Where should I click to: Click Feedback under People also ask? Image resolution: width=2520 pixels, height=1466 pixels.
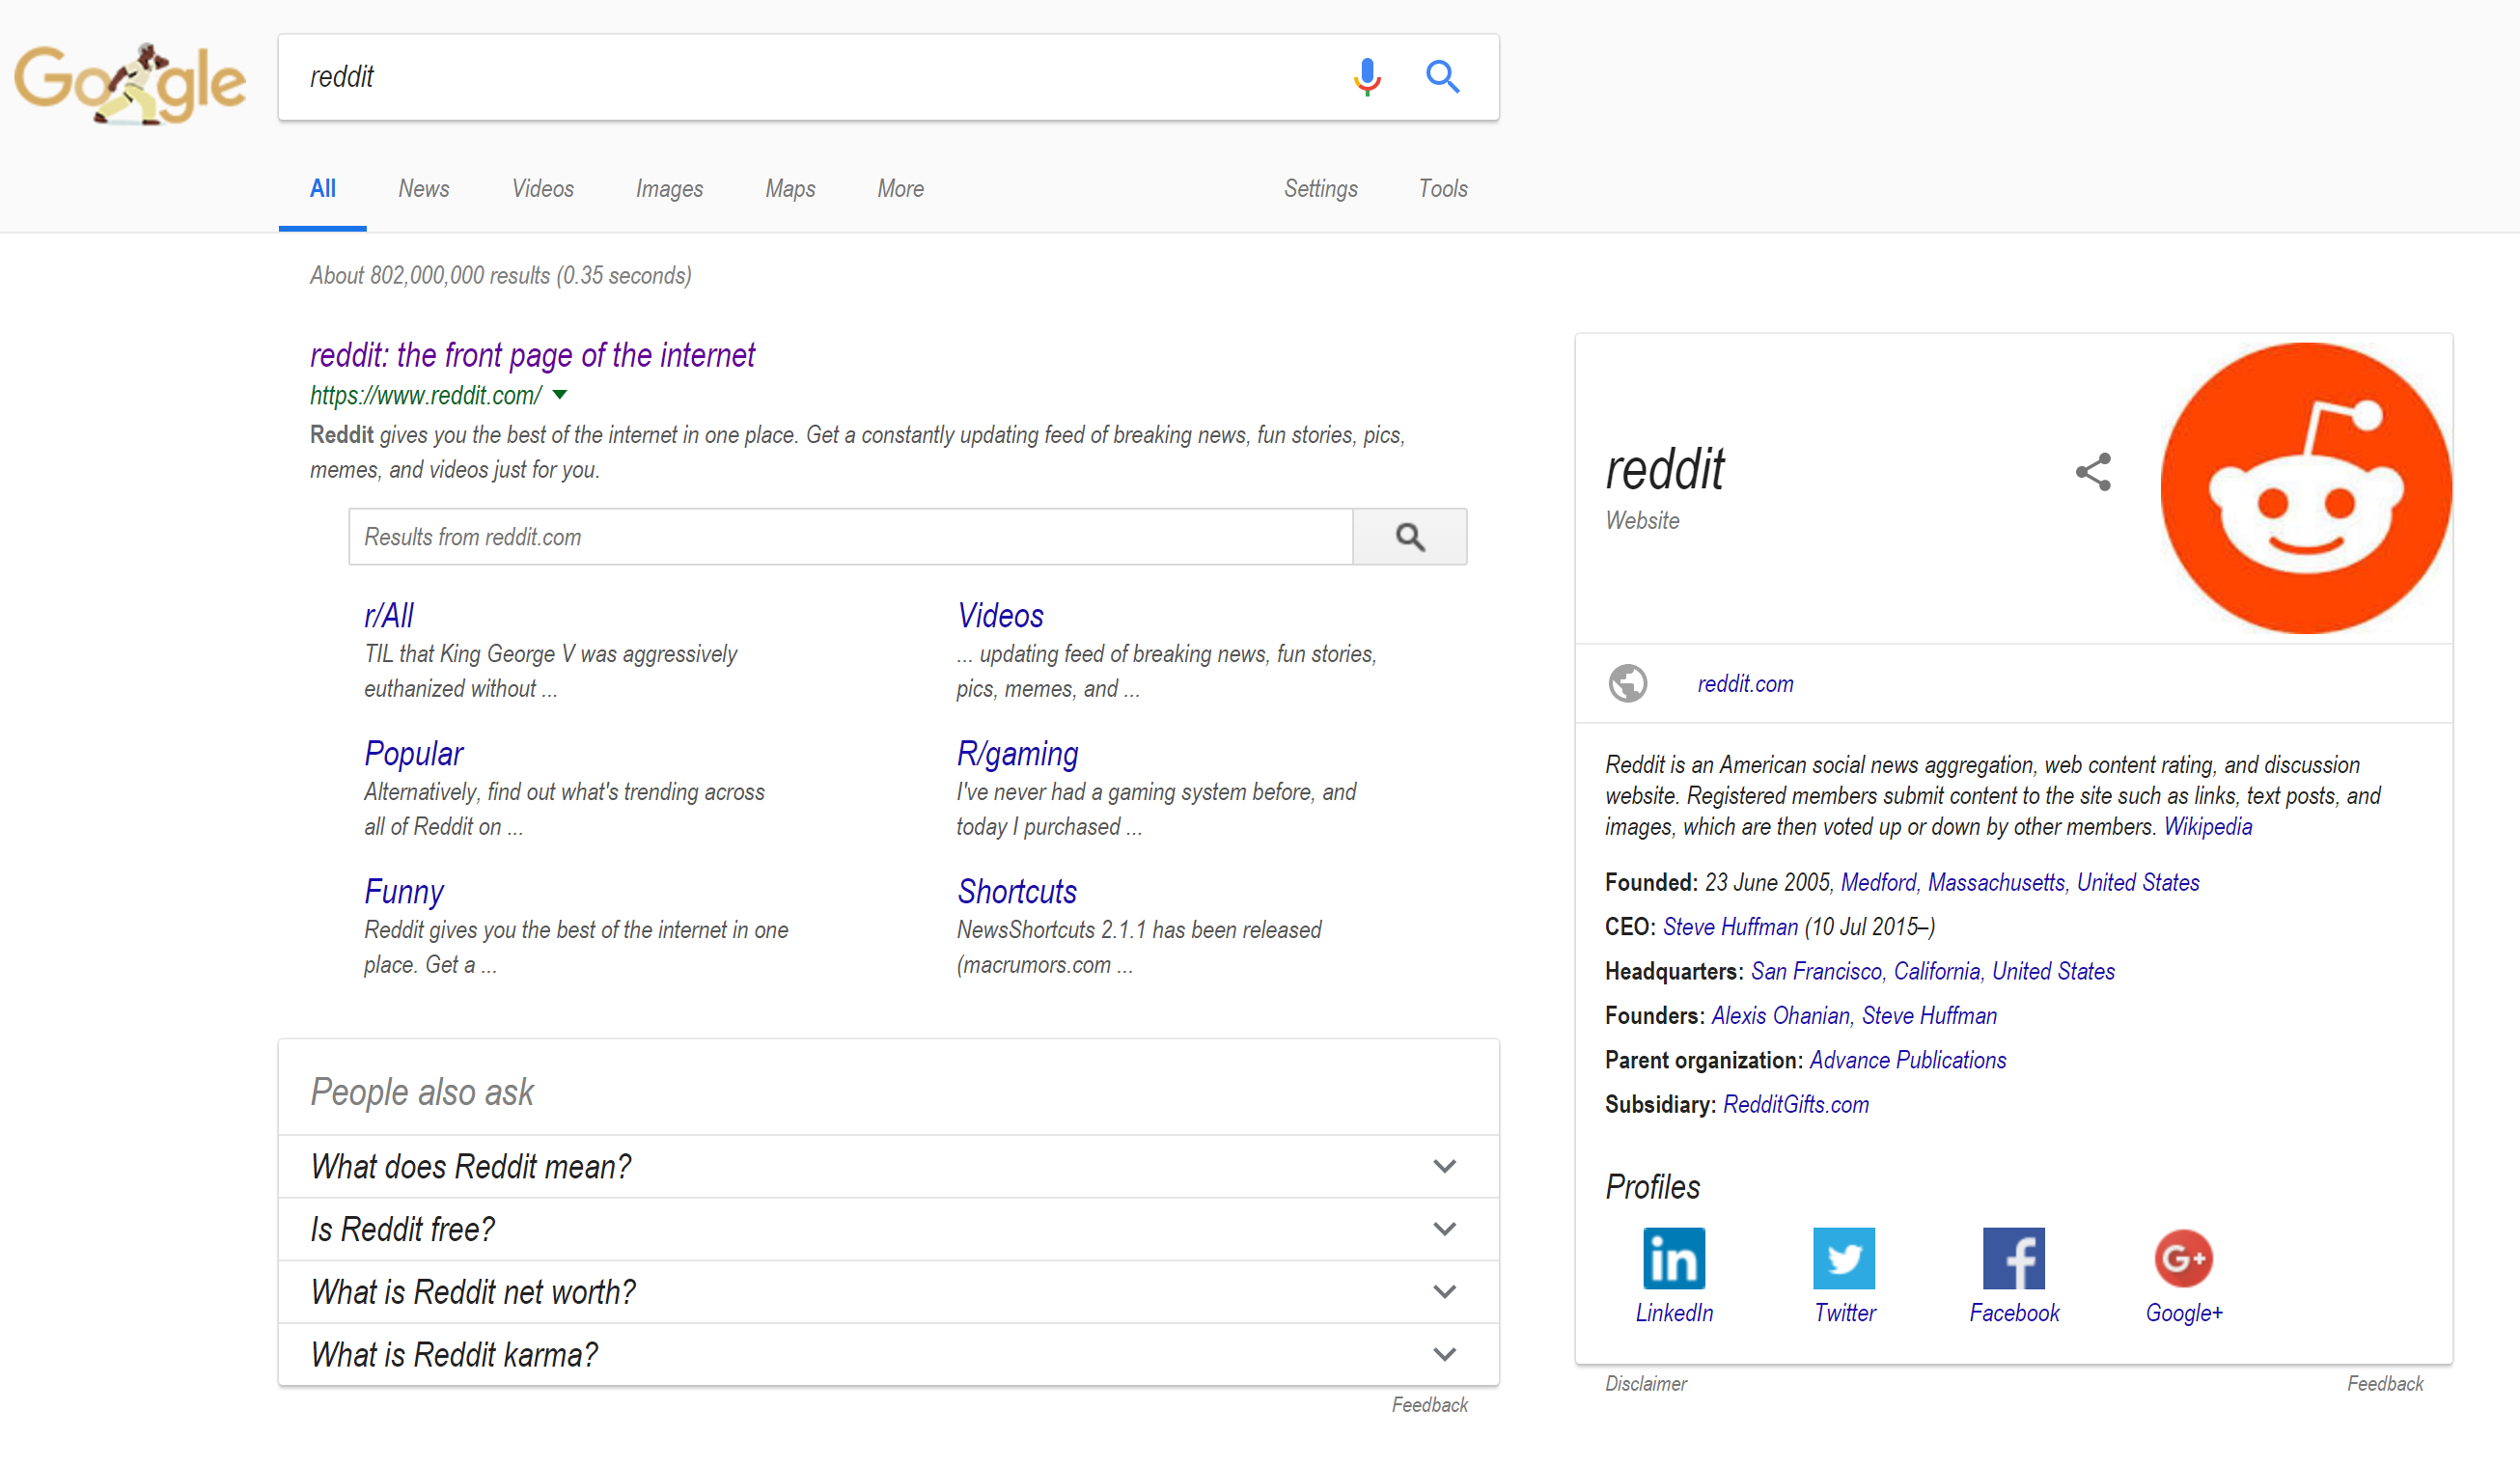click(1429, 1405)
